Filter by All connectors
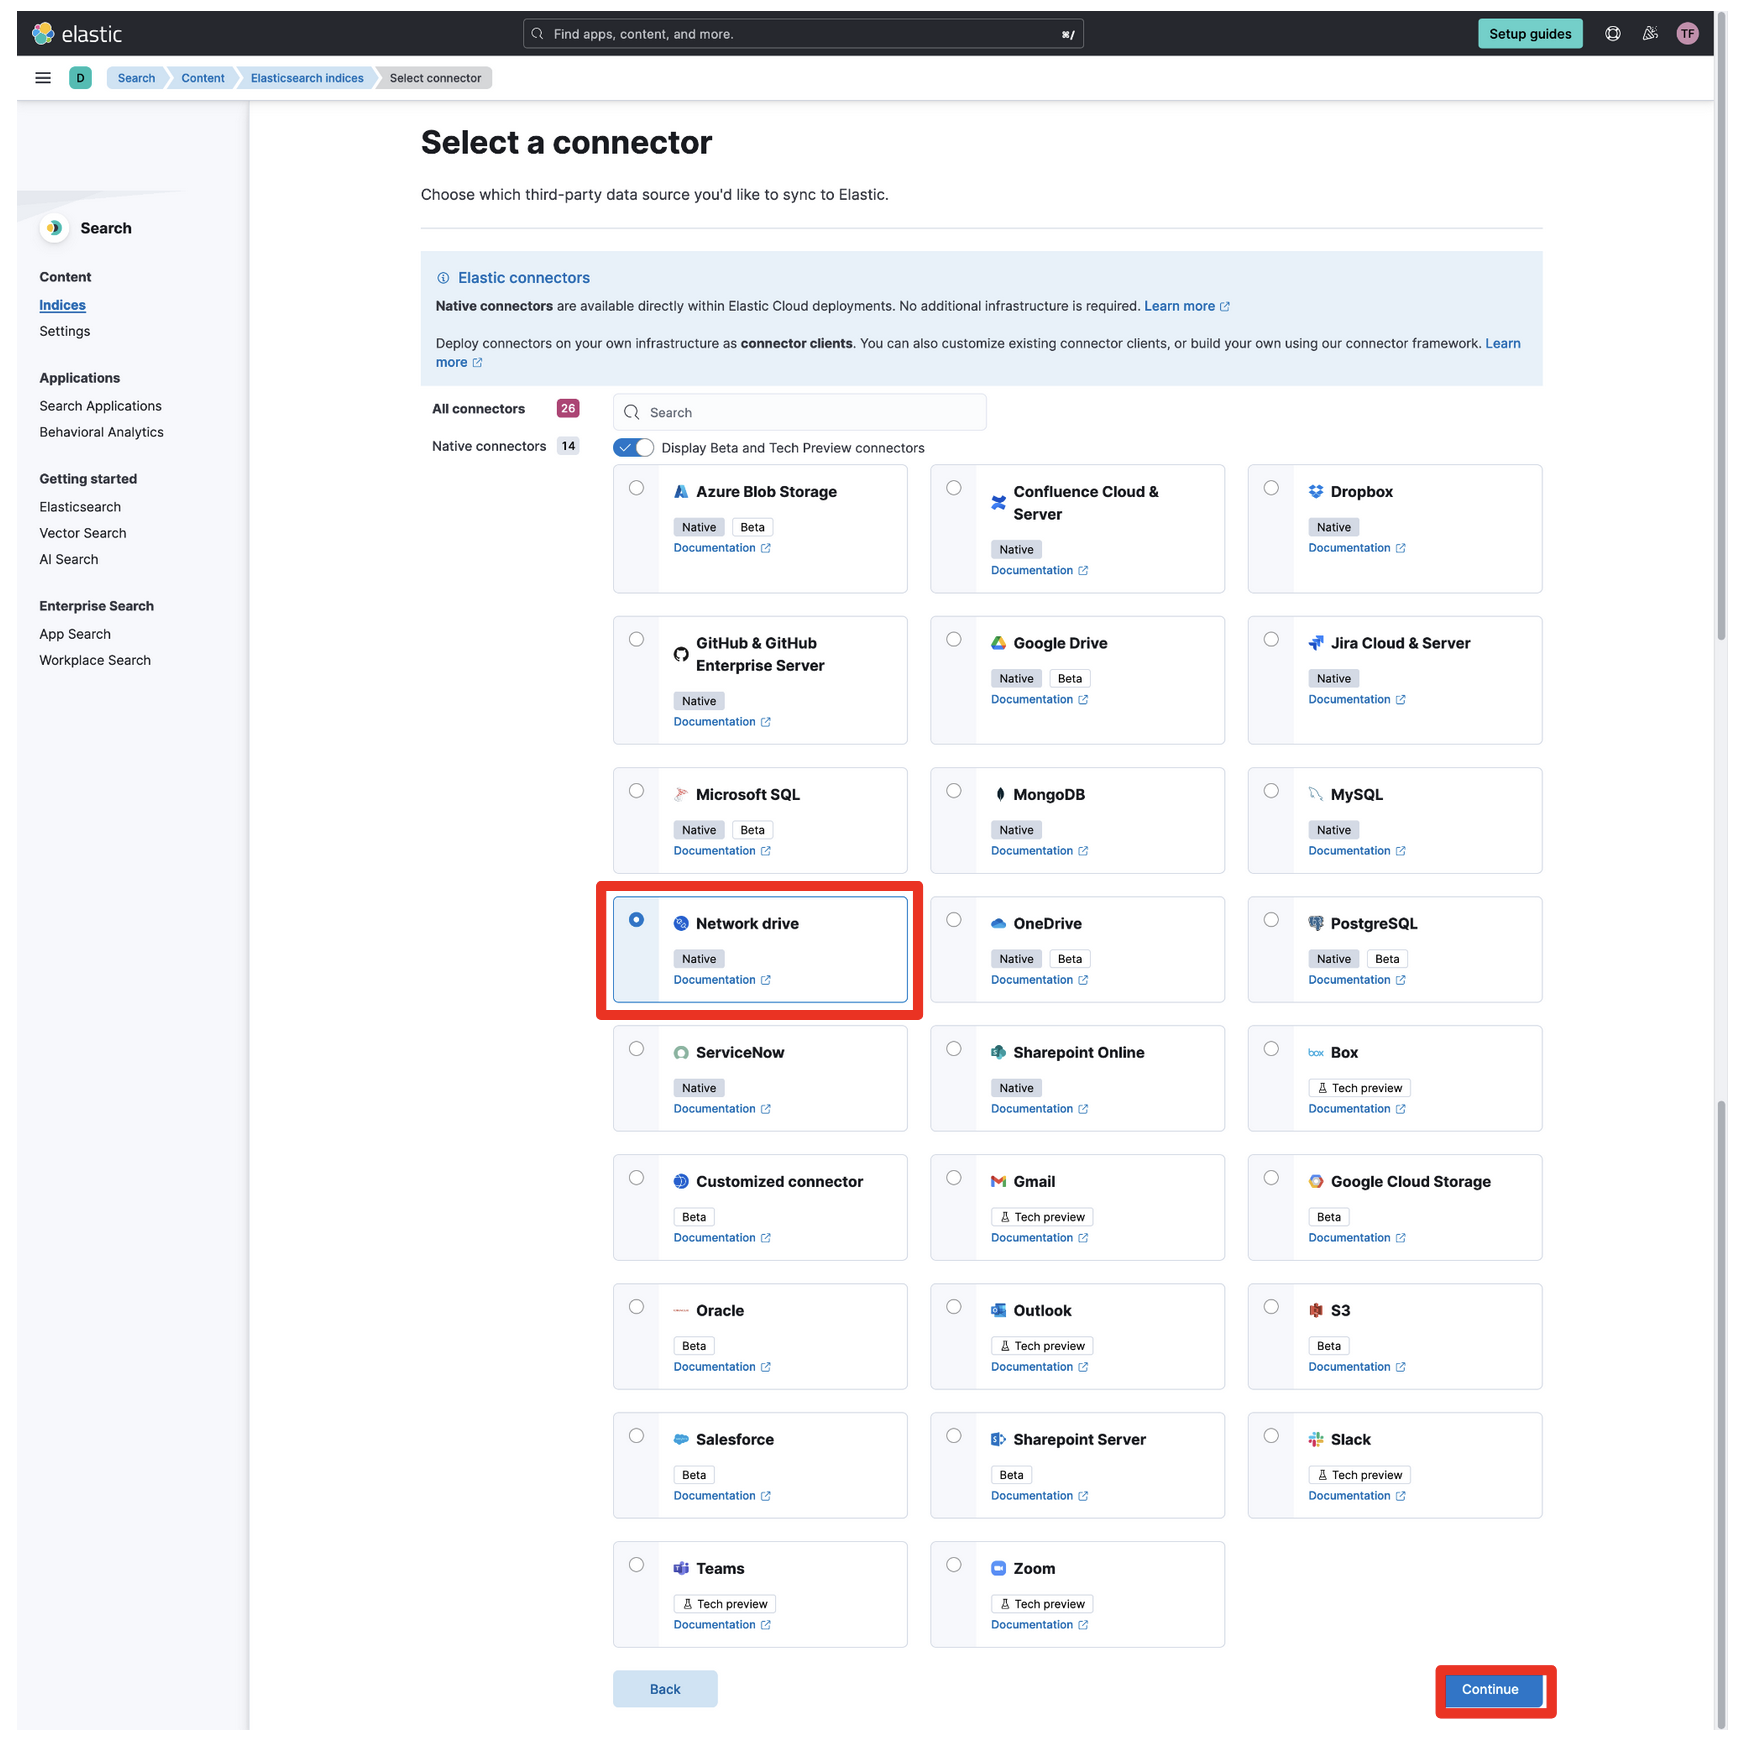Viewport: 1744px width, 1750px height. [505, 409]
